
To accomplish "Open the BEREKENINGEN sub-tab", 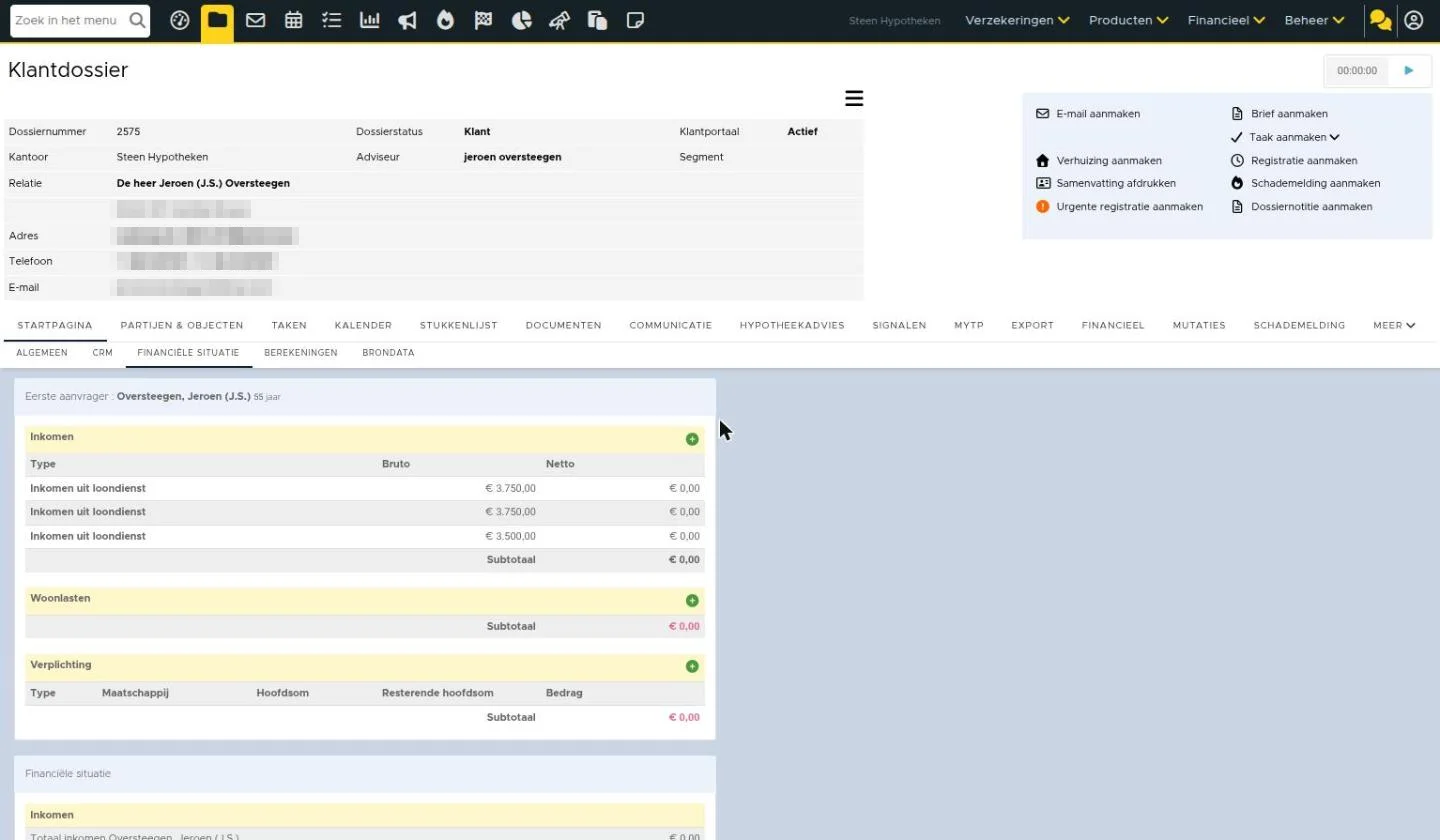I will pos(301,353).
